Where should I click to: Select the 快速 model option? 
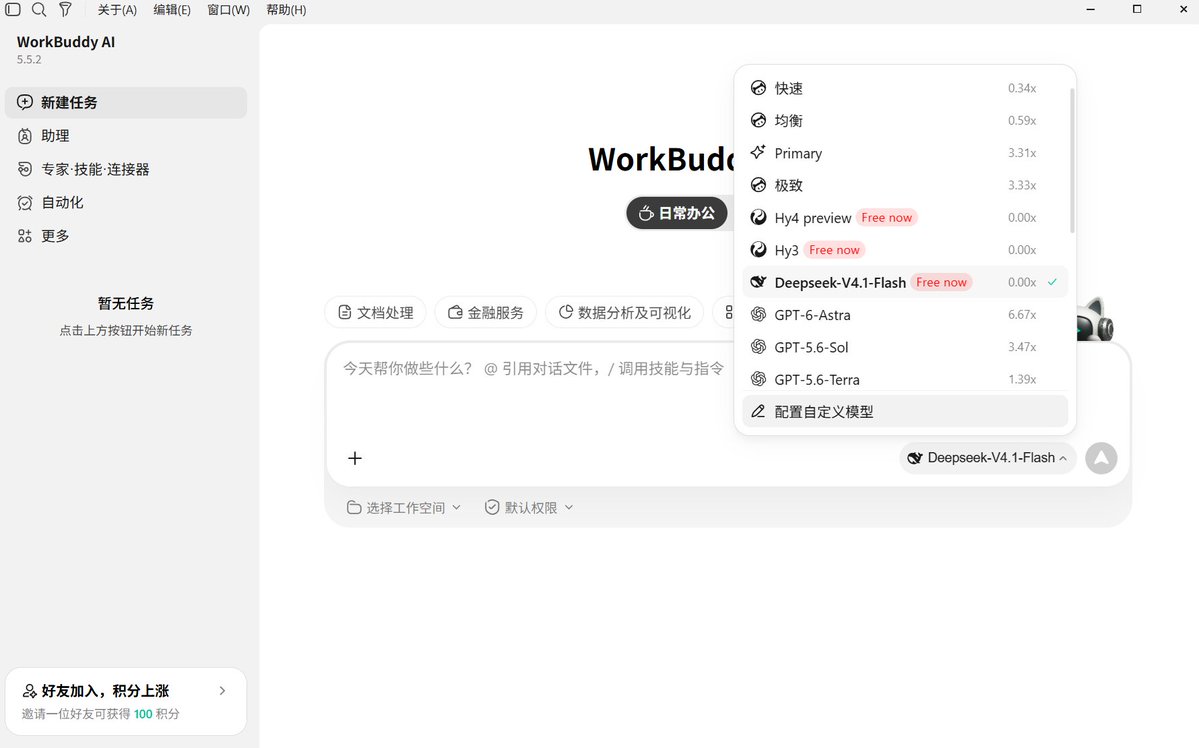[x=905, y=88]
